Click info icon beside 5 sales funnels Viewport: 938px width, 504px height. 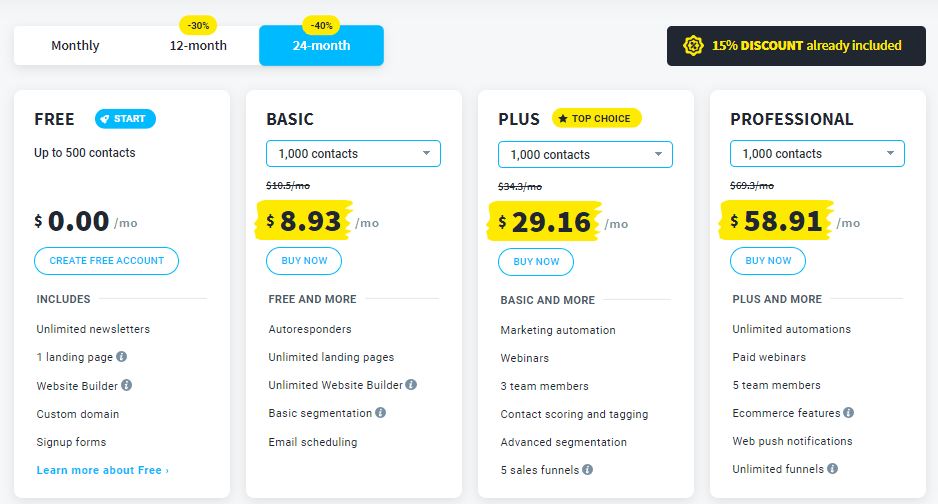(x=588, y=470)
